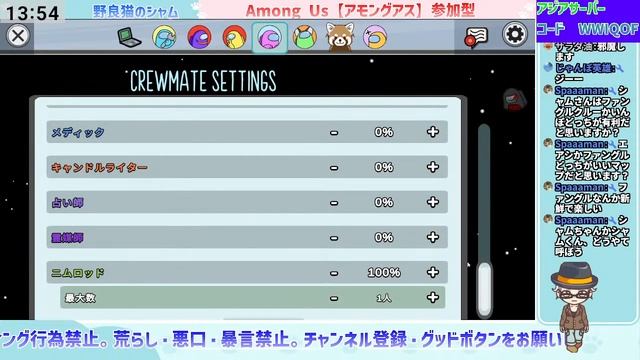
Task: Select the blue crewmate wrench tab
Action: [164, 37]
